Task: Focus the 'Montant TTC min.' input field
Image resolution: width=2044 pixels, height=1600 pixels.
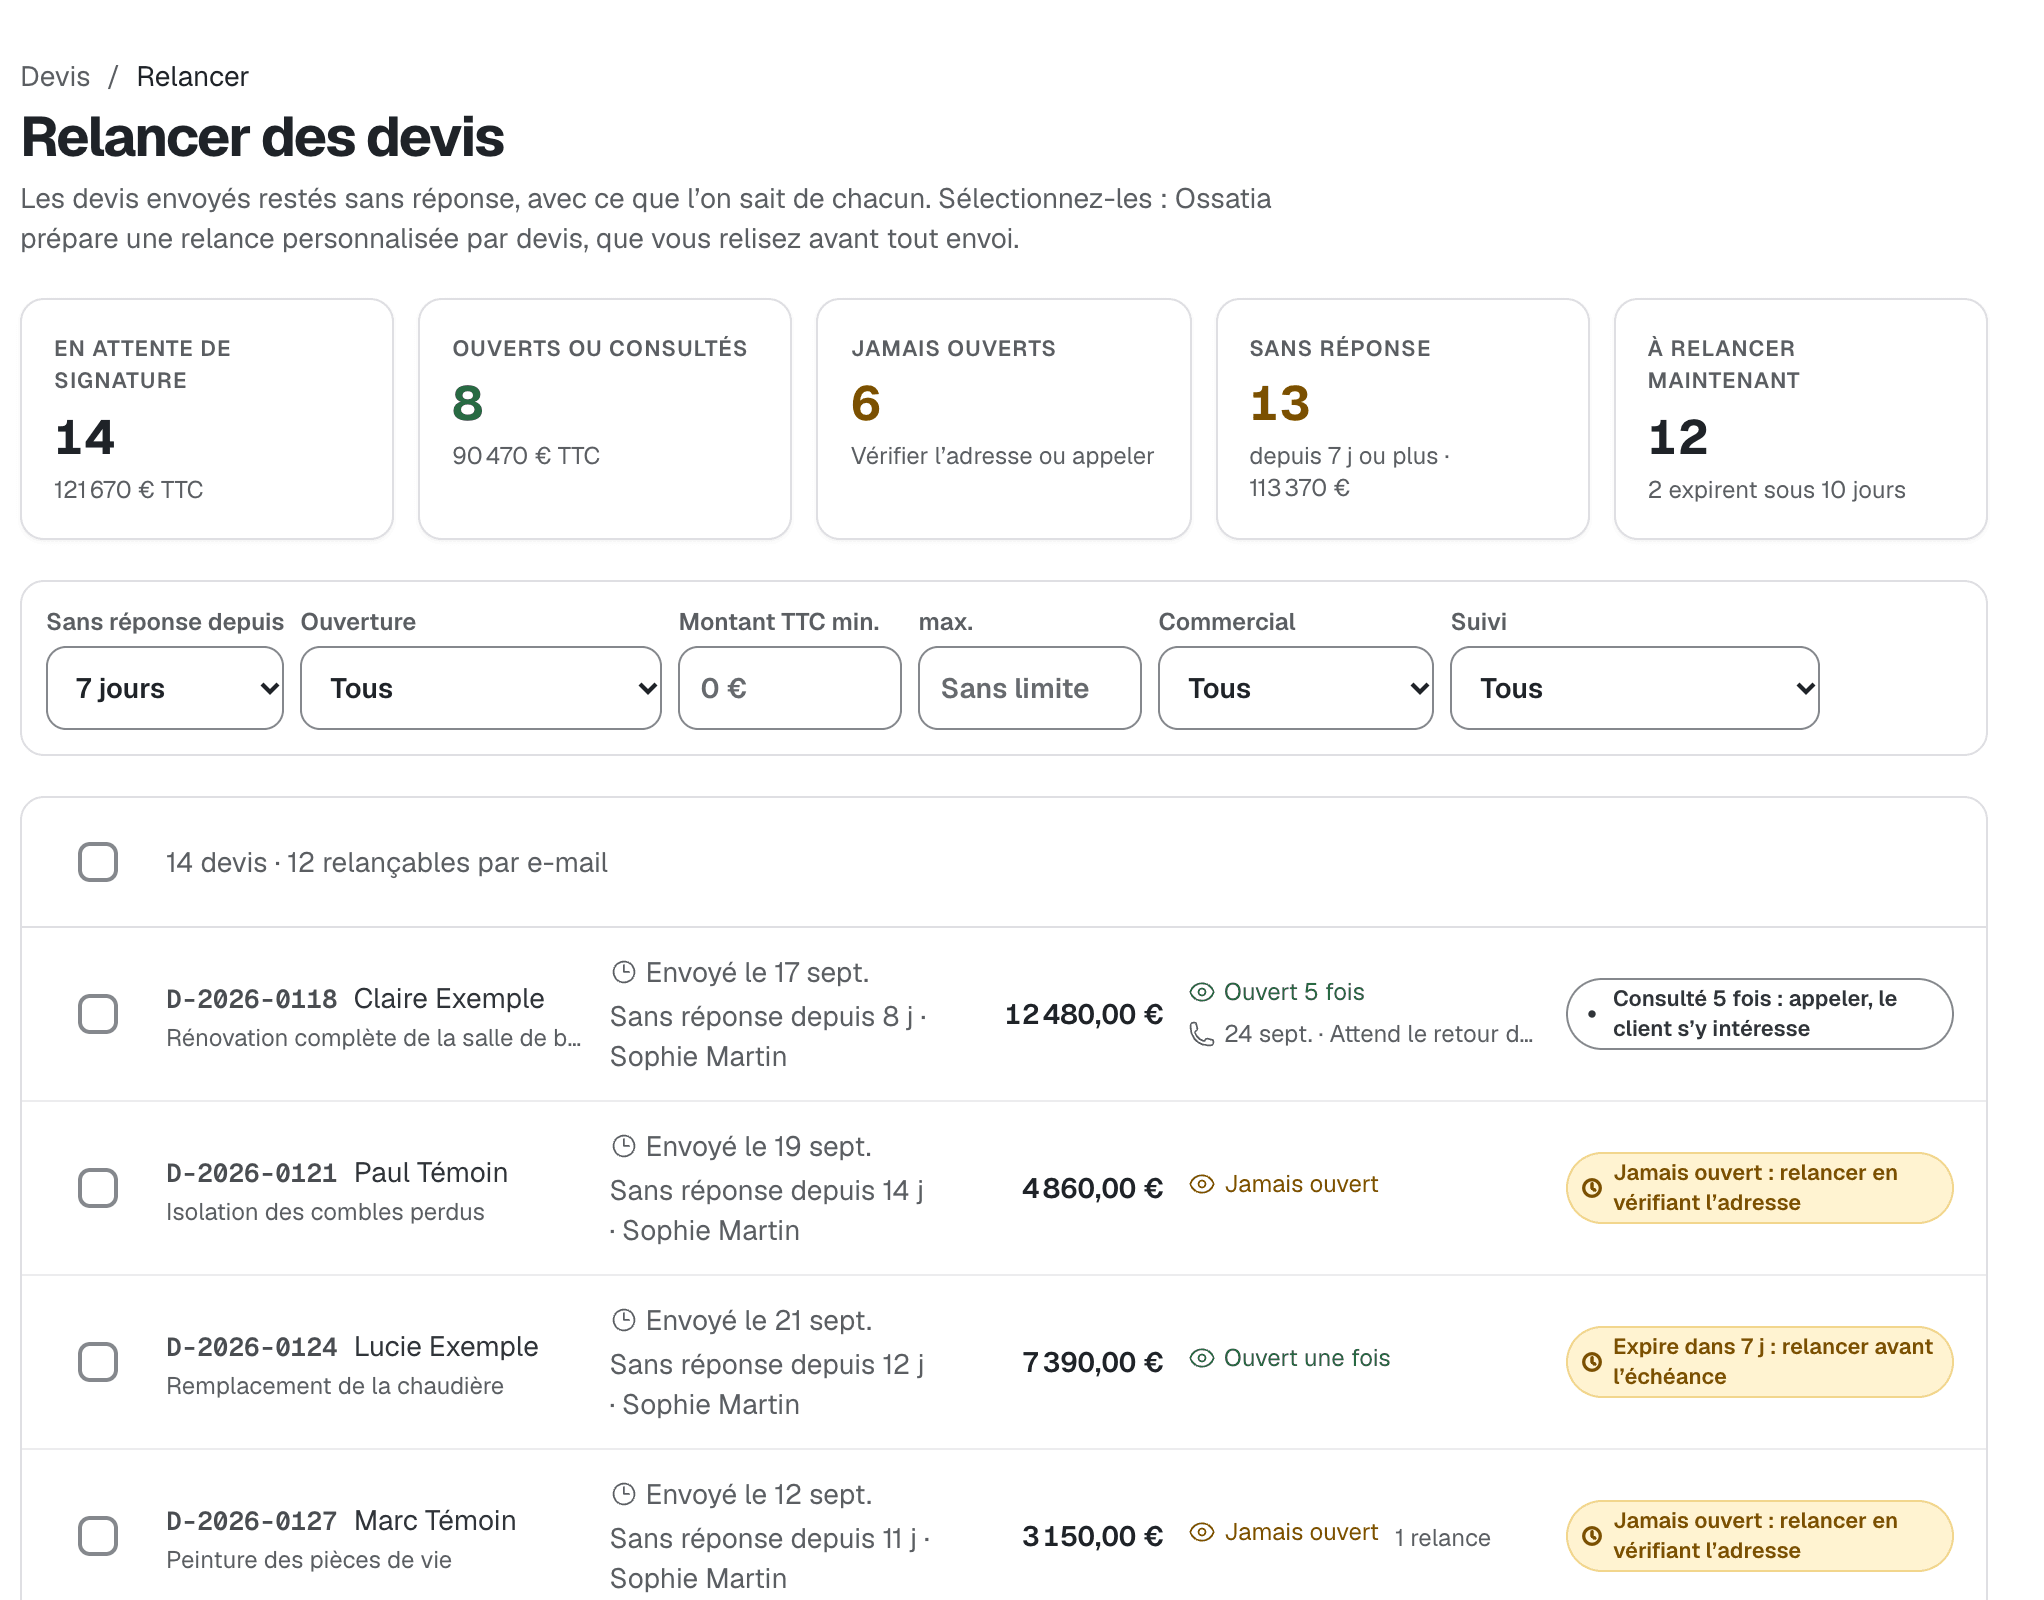Action: pos(790,688)
